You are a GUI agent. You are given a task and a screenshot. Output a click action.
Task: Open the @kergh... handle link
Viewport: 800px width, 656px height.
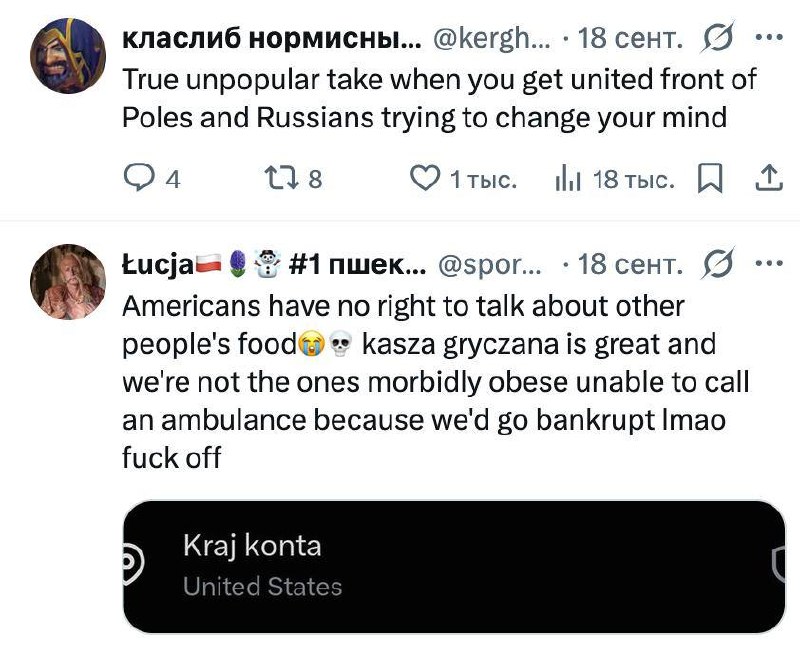(492, 38)
